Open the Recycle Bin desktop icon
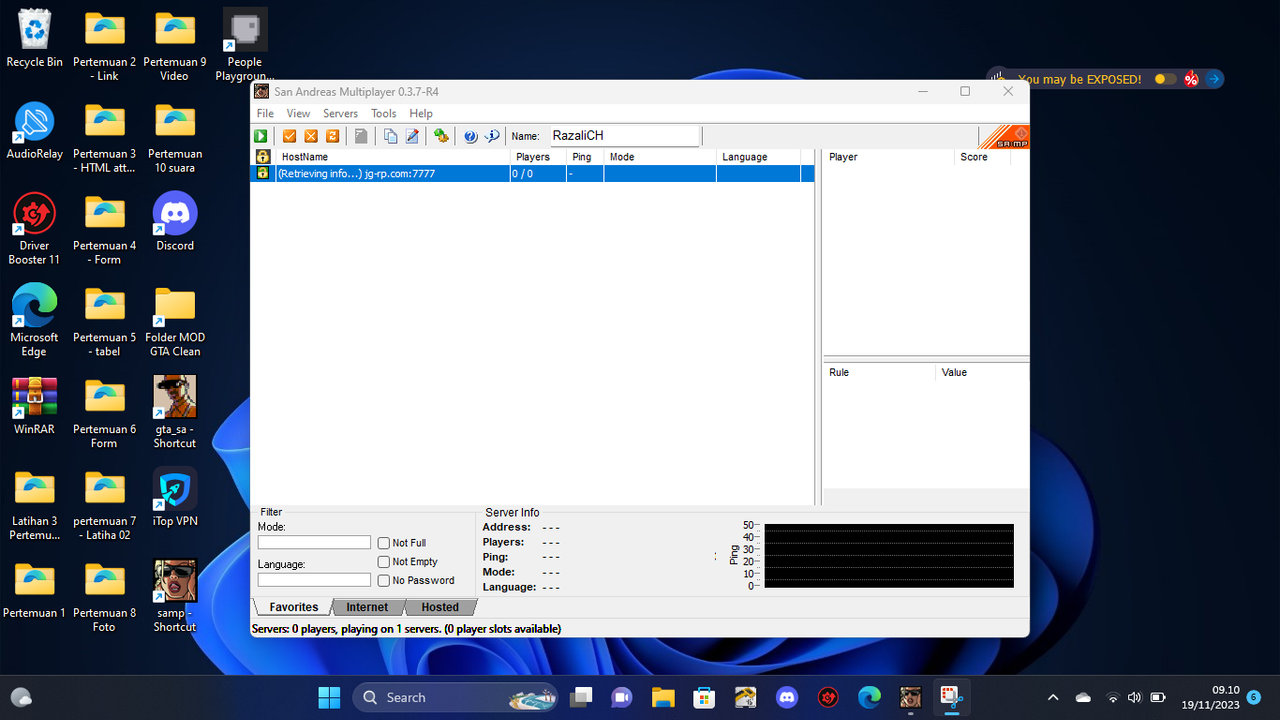Image resolution: width=1280 pixels, height=720 pixels. (x=35, y=38)
